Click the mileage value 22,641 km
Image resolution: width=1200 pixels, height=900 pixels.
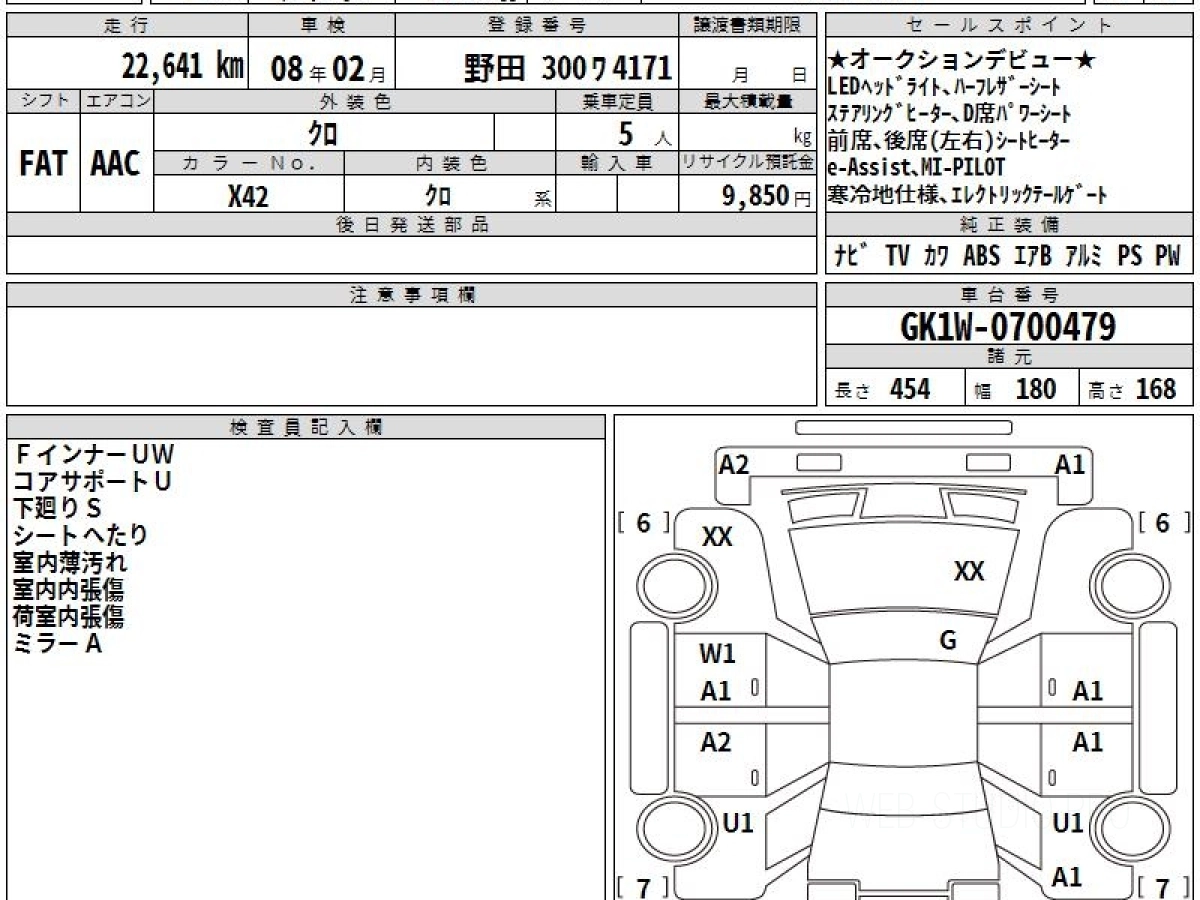tap(183, 67)
